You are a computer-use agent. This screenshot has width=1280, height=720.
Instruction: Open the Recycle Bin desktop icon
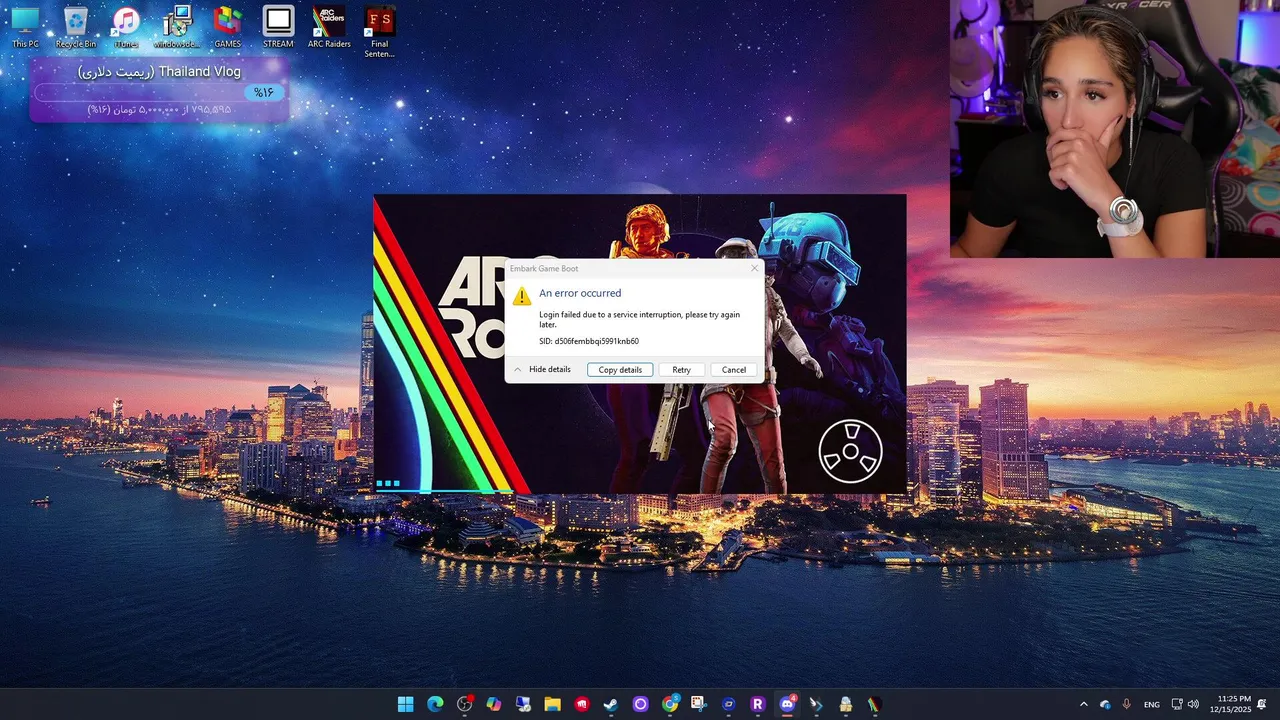[x=76, y=27]
